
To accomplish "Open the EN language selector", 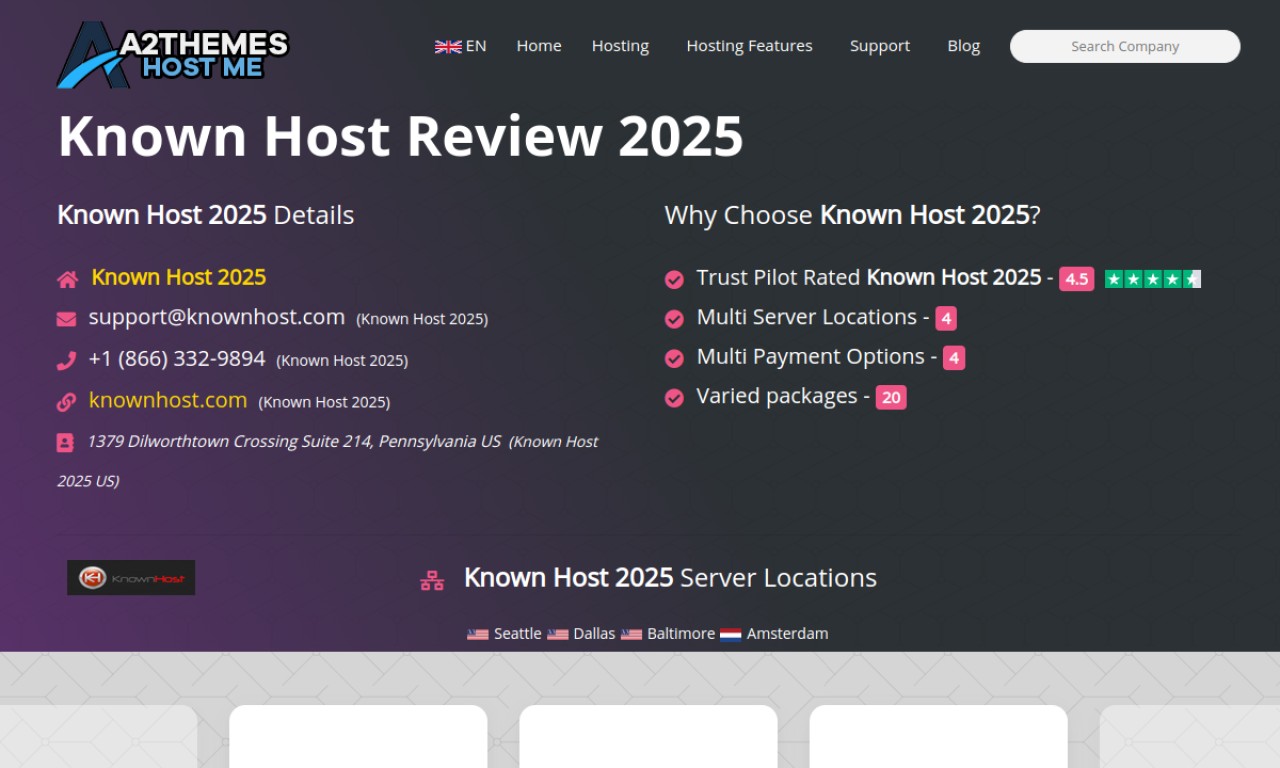I will click(461, 46).
